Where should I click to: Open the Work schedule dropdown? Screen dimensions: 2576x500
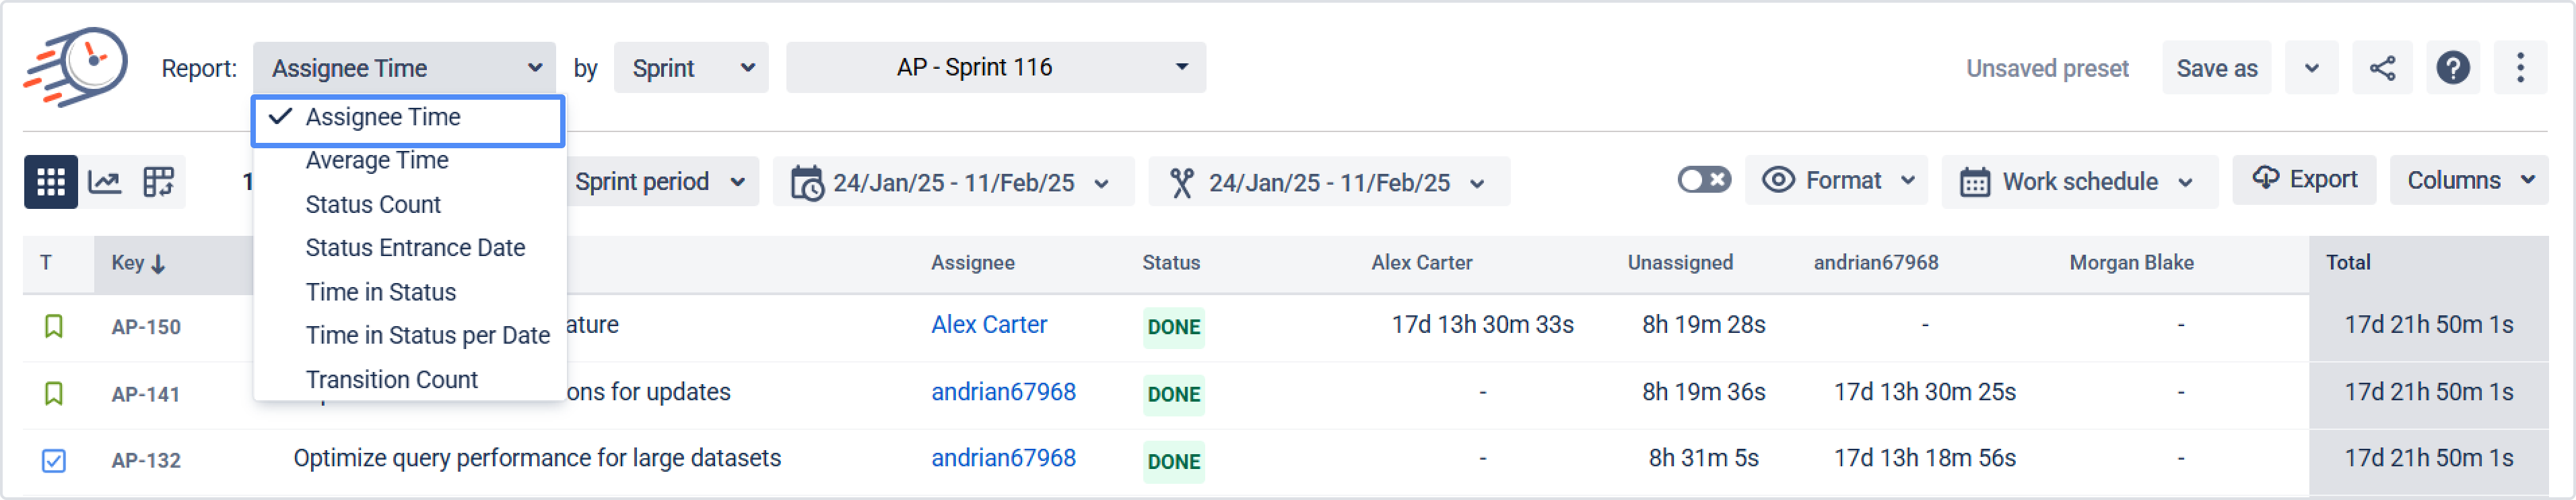pyautogui.click(x=2079, y=182)
